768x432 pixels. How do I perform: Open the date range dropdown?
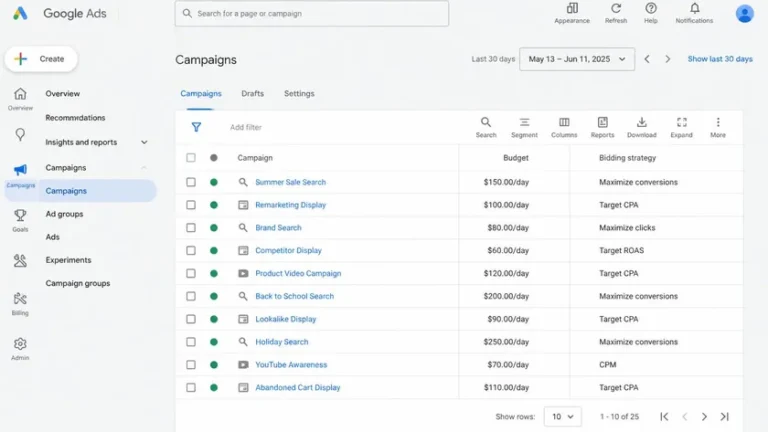tap(577, 59)
